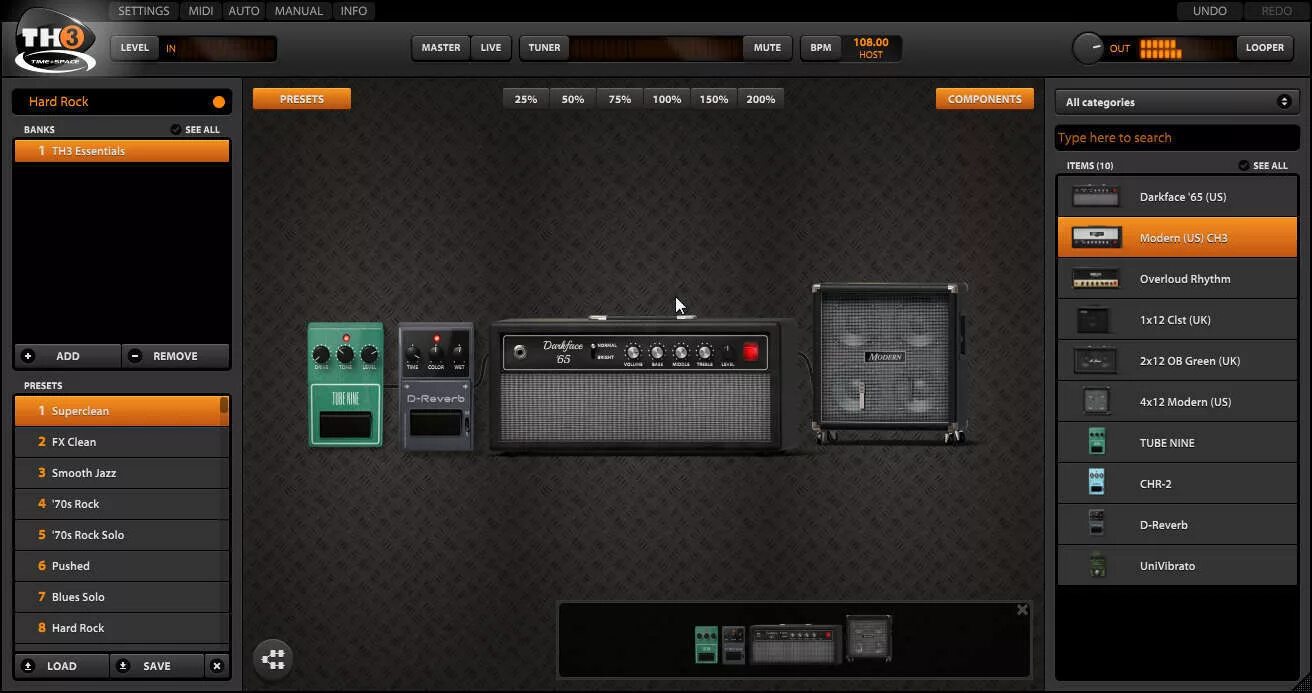
Task: Enable LIVE mode
Action: click(x=490, y=46)
